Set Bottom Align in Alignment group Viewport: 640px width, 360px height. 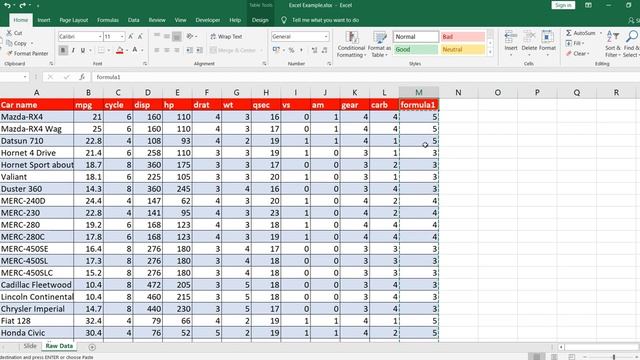pos(176,36)
